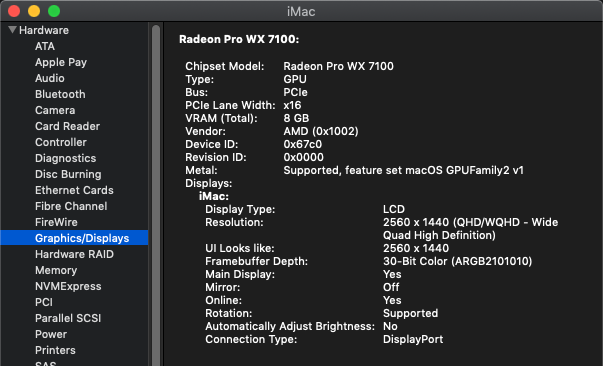This screenshot has height=366, width=603.
Task: Select the Graphics/Displays sidebar item
Action: [x=74, y=238]
